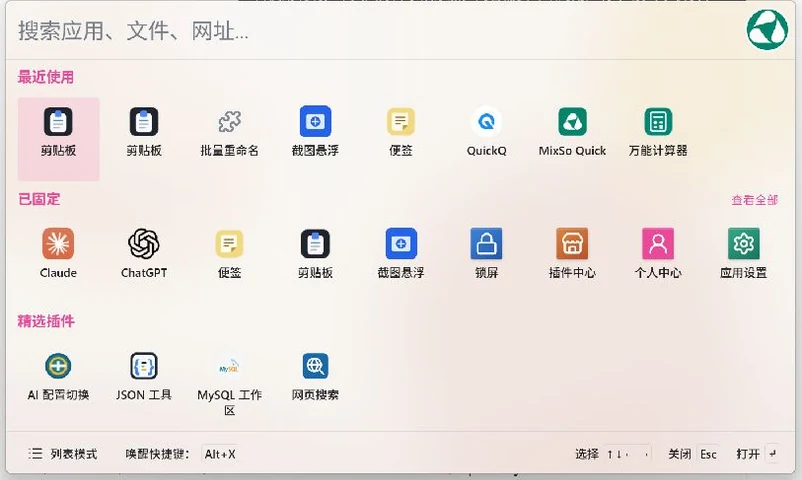Click the 唤醒快捷键 label
Viewport: 802px width, 480px height.
(x=158, y=454)
